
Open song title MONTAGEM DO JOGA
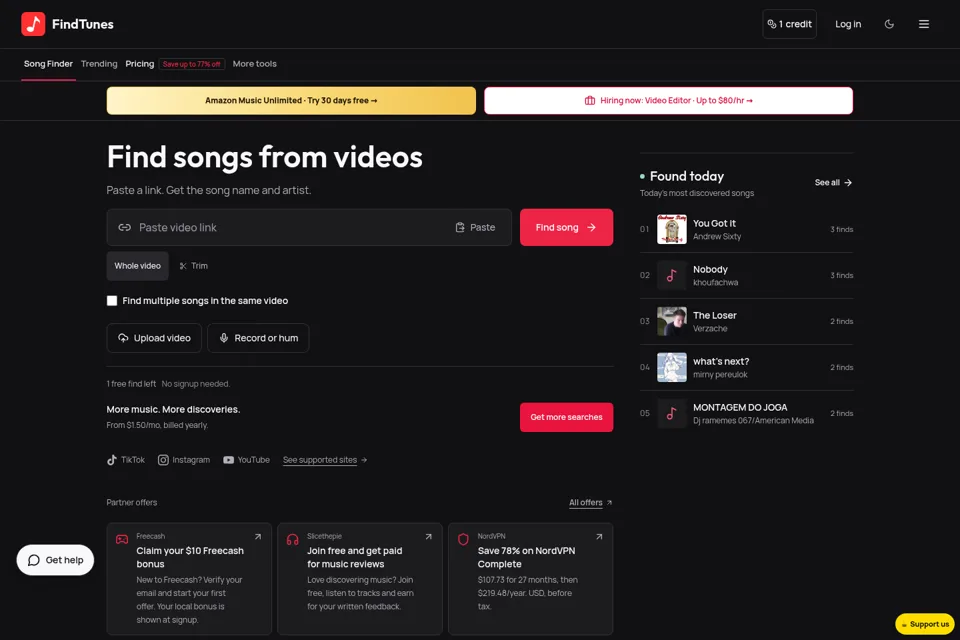pyautogui.click(x=740, y=407)
